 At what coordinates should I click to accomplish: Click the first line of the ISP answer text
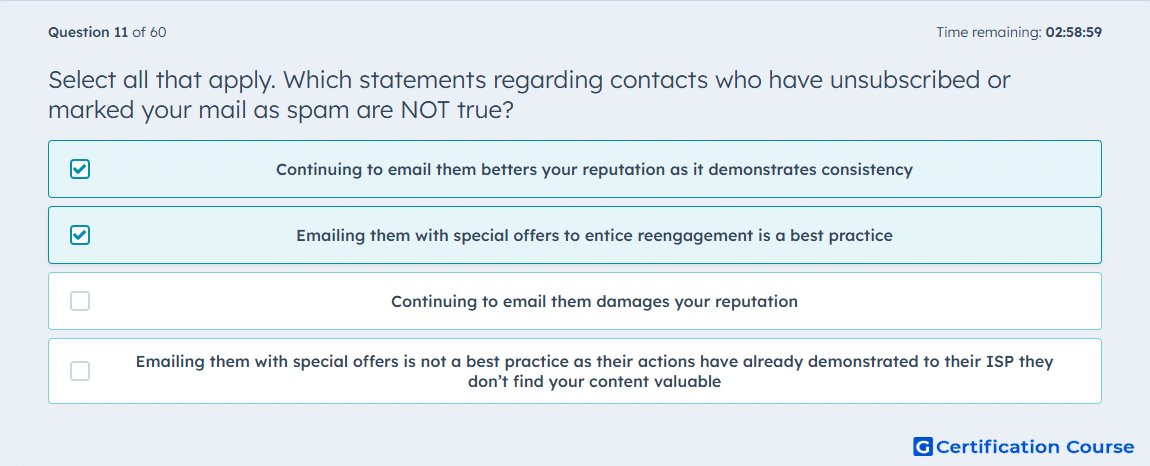coord(594,362)
